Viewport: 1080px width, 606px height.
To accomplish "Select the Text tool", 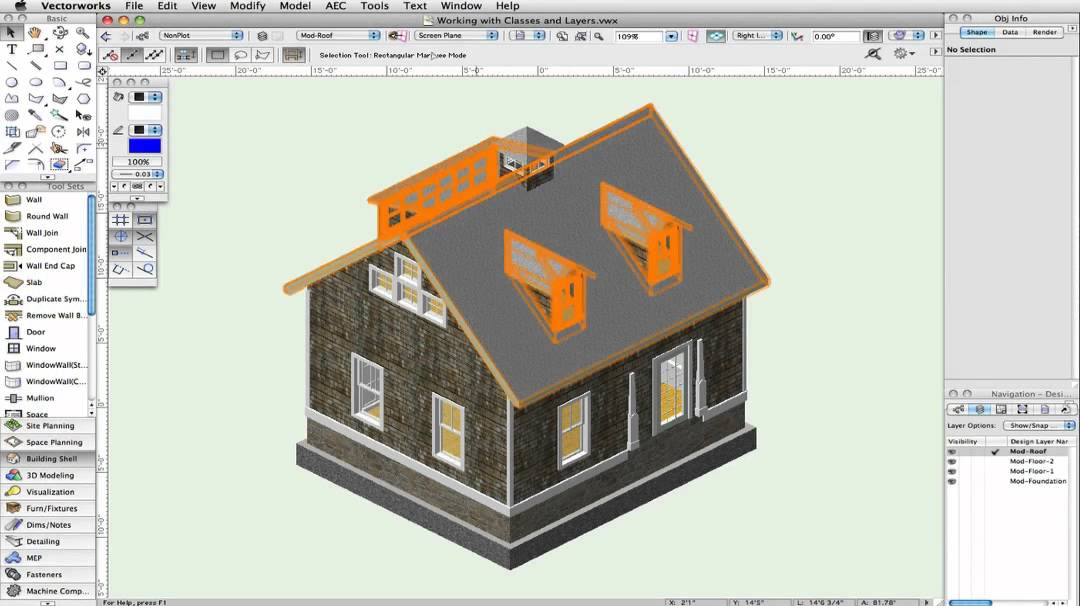I will click(x=11, y=49).
